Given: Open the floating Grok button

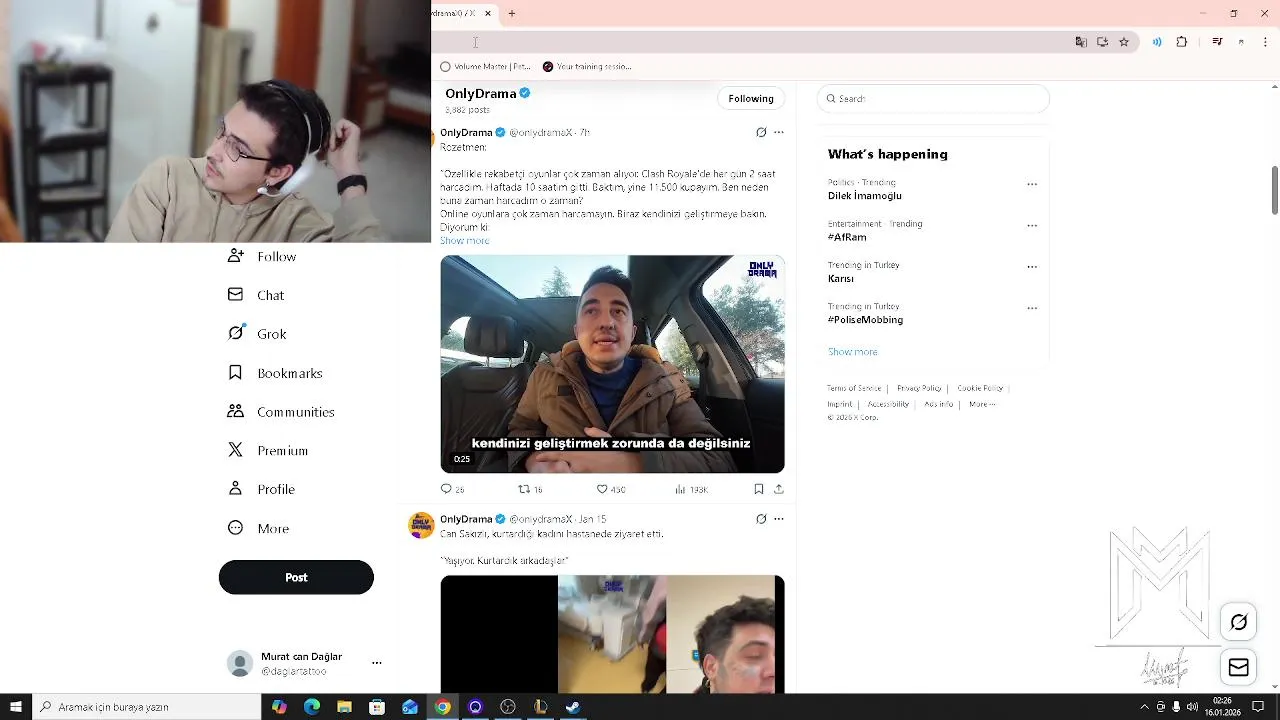Looking at the screenshot, I should click(1239, 622).
